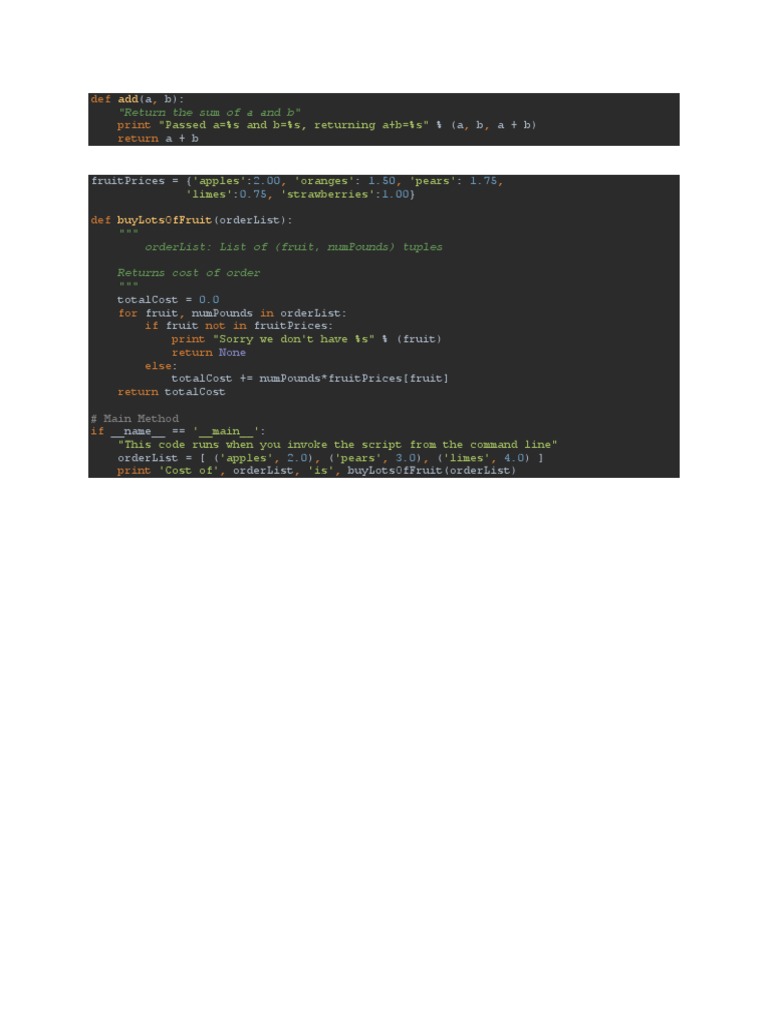Click the "This code runs when you invoke" string

[x=338, y=445]
